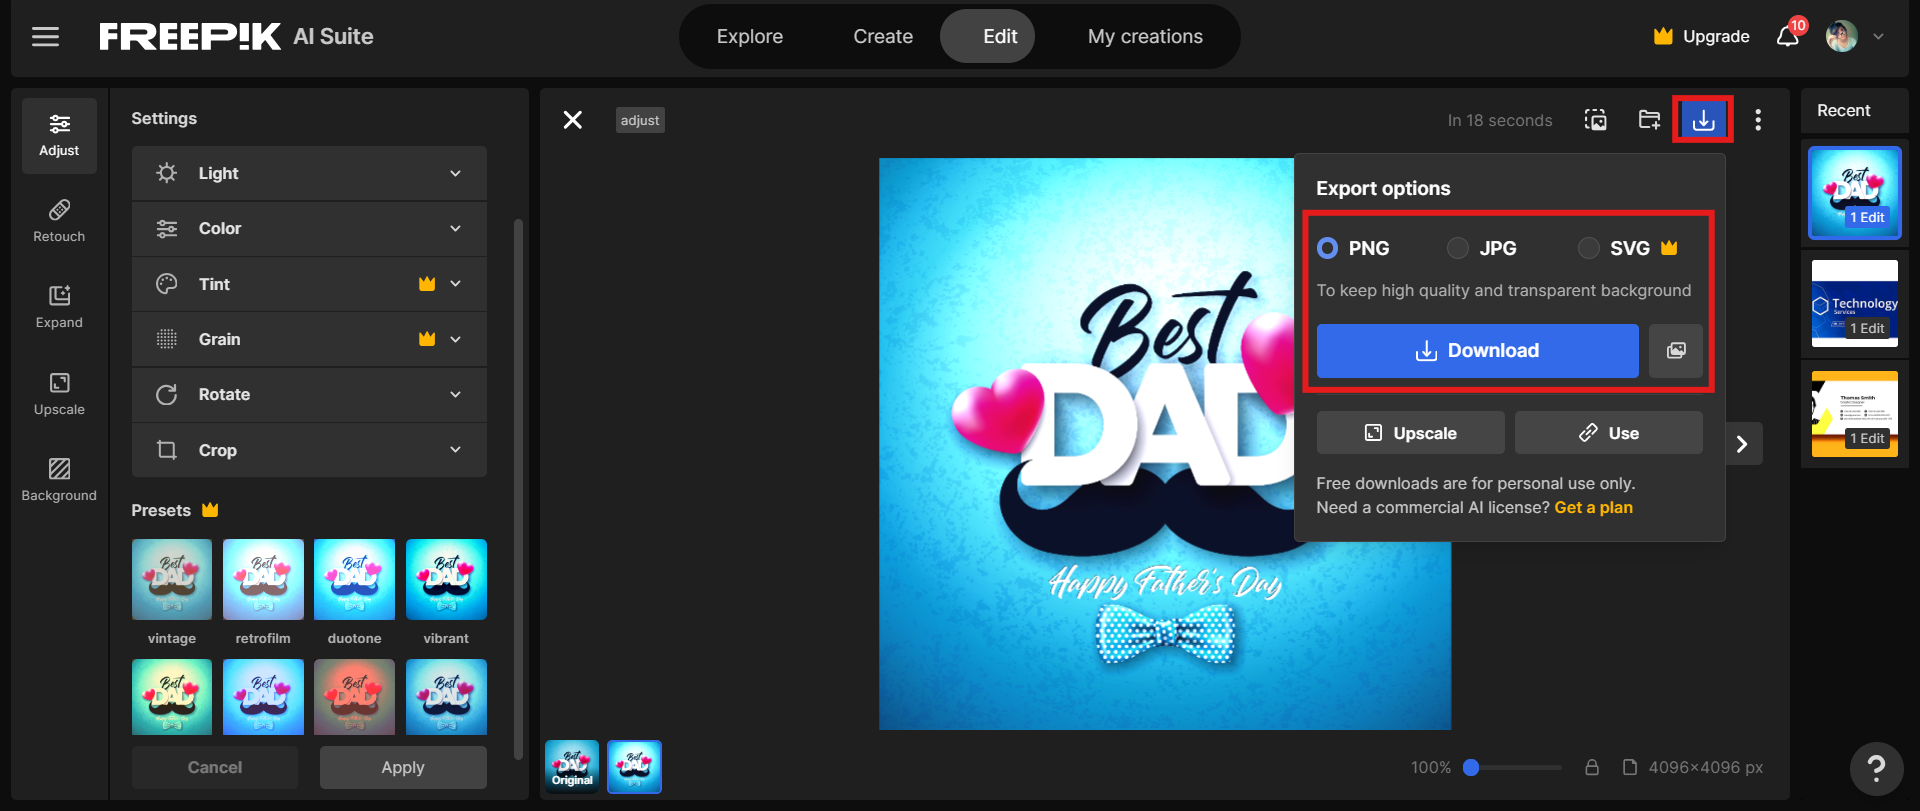This screenshot has width=1920, height=811.
Task: Toggle the aspect ratio lock icon
Action: pyautogui.click(x=1592, y=768)
